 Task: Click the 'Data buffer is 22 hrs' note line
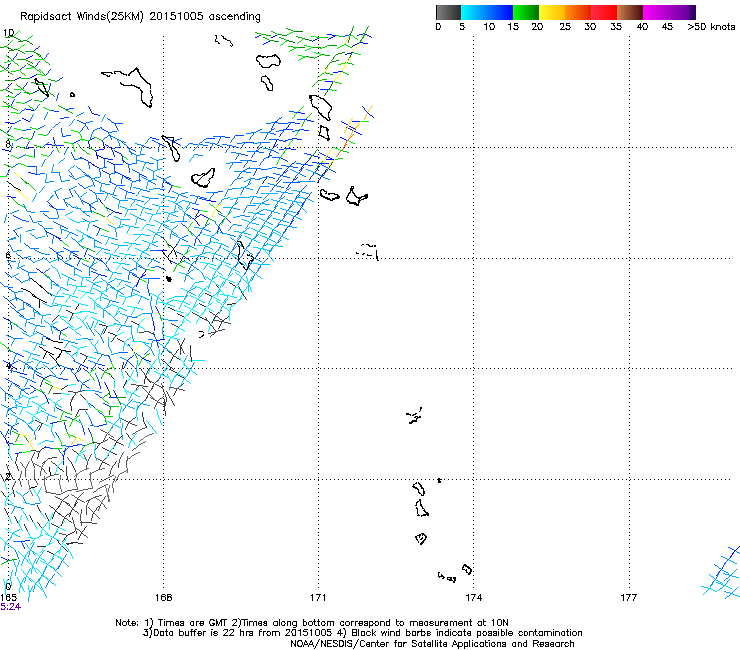362,633
